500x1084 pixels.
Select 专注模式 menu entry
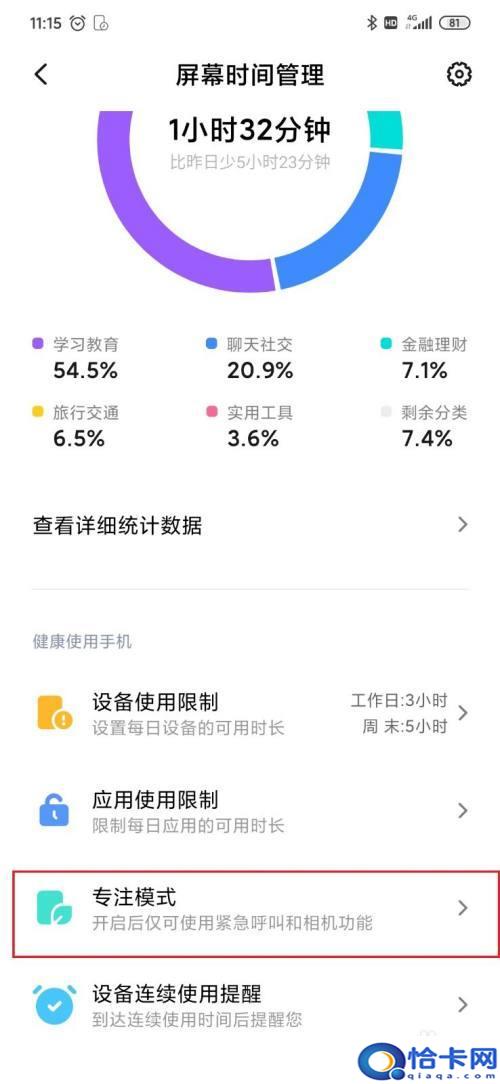pos(250,908)
